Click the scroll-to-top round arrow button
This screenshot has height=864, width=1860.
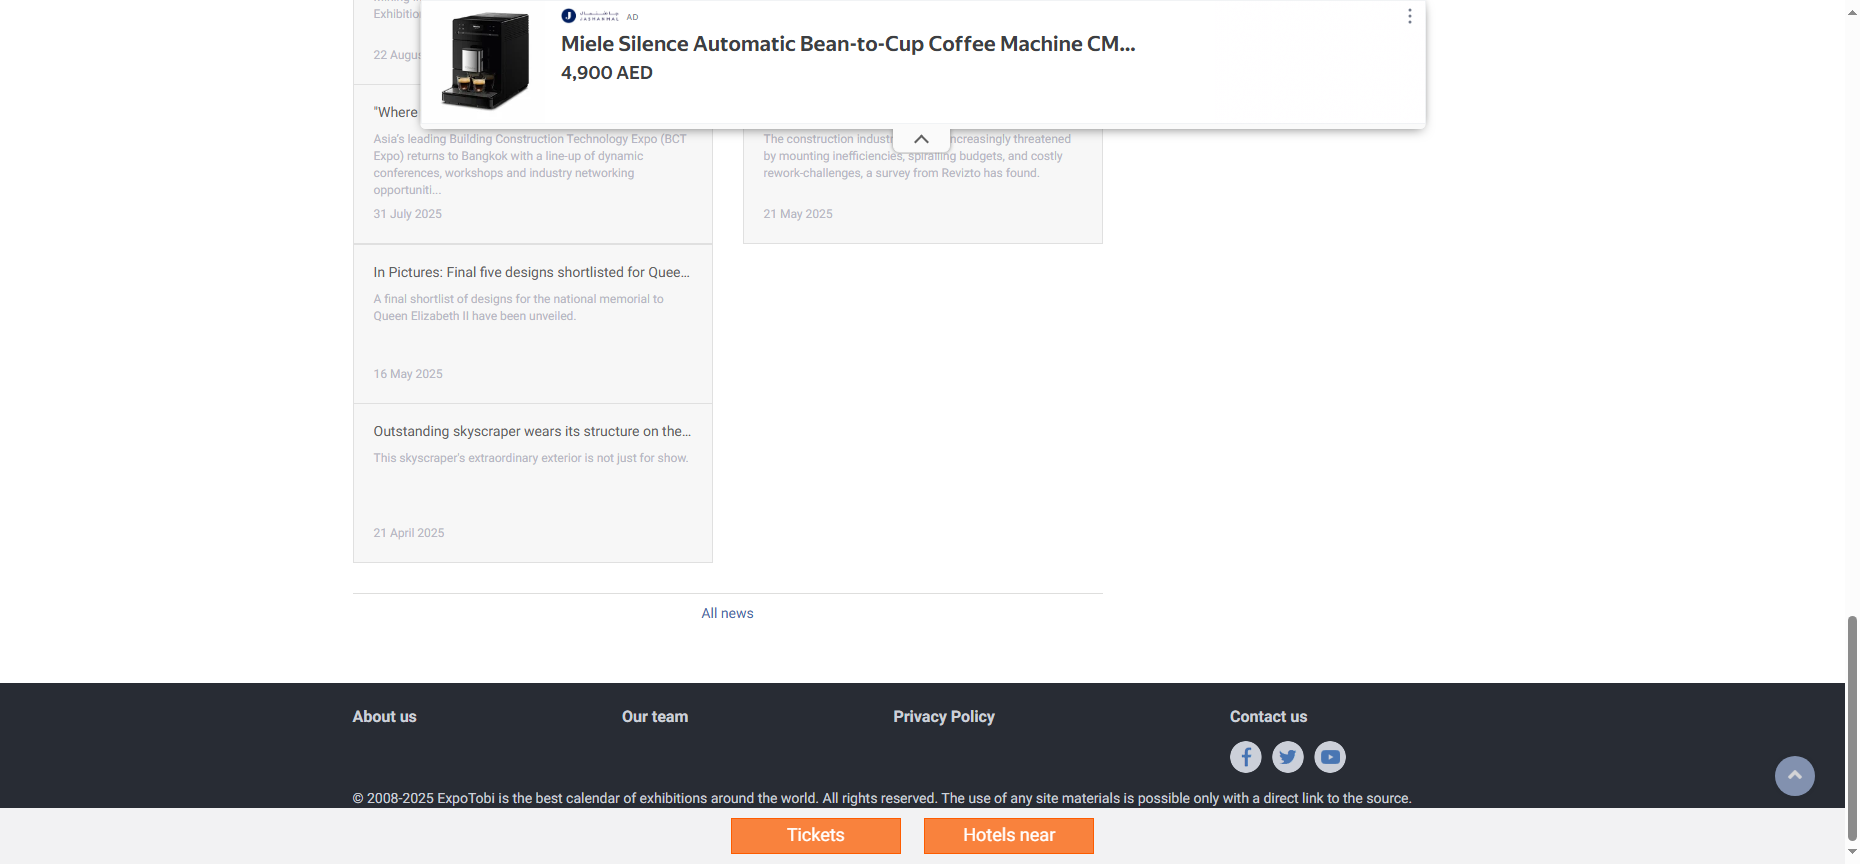(x=1794, y=776)
